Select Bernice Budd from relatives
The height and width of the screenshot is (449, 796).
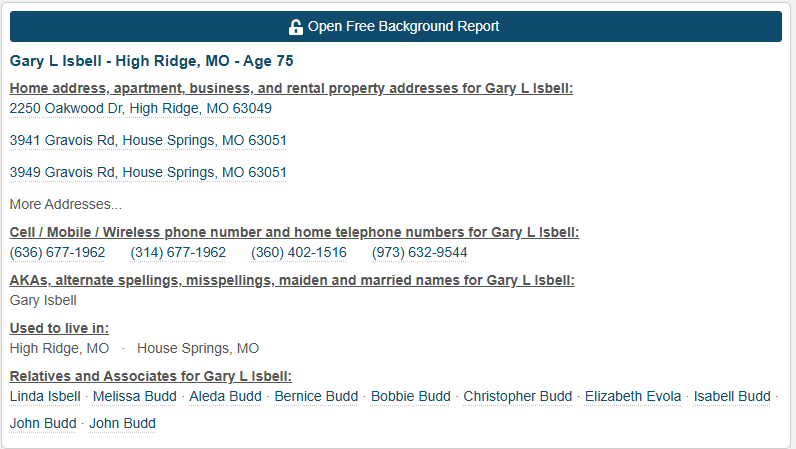316,396
